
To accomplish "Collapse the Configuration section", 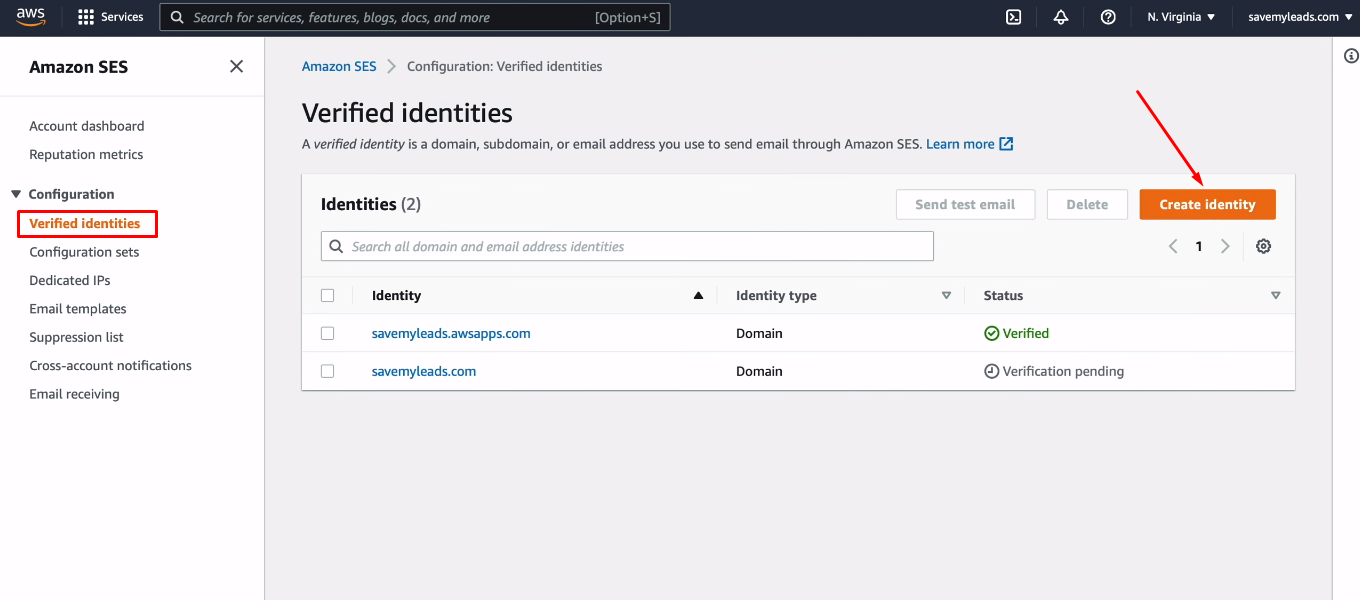I will pyautogui.click(x=16, y=194).
